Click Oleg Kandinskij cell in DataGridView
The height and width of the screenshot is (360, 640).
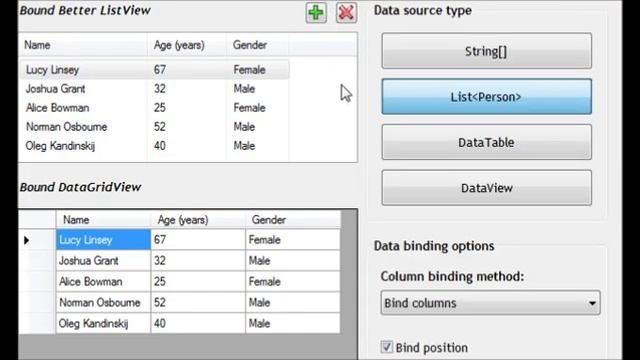[103, 323]
